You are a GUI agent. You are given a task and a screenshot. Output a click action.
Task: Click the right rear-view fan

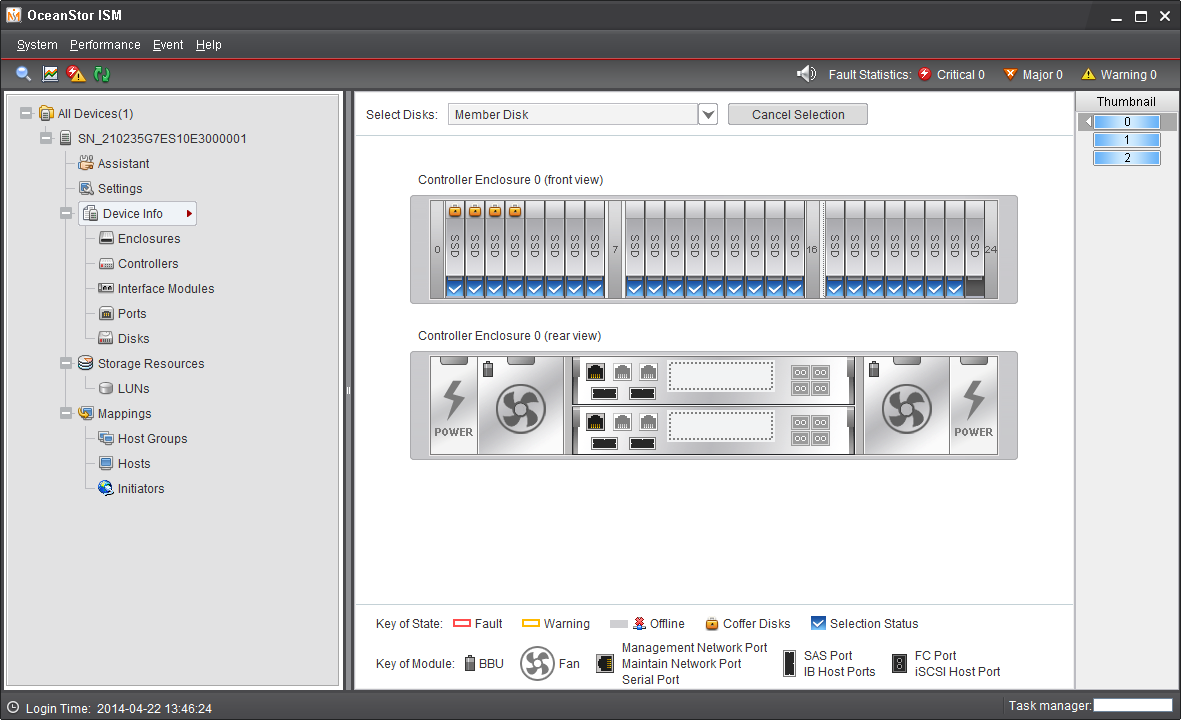coord(907,409)
